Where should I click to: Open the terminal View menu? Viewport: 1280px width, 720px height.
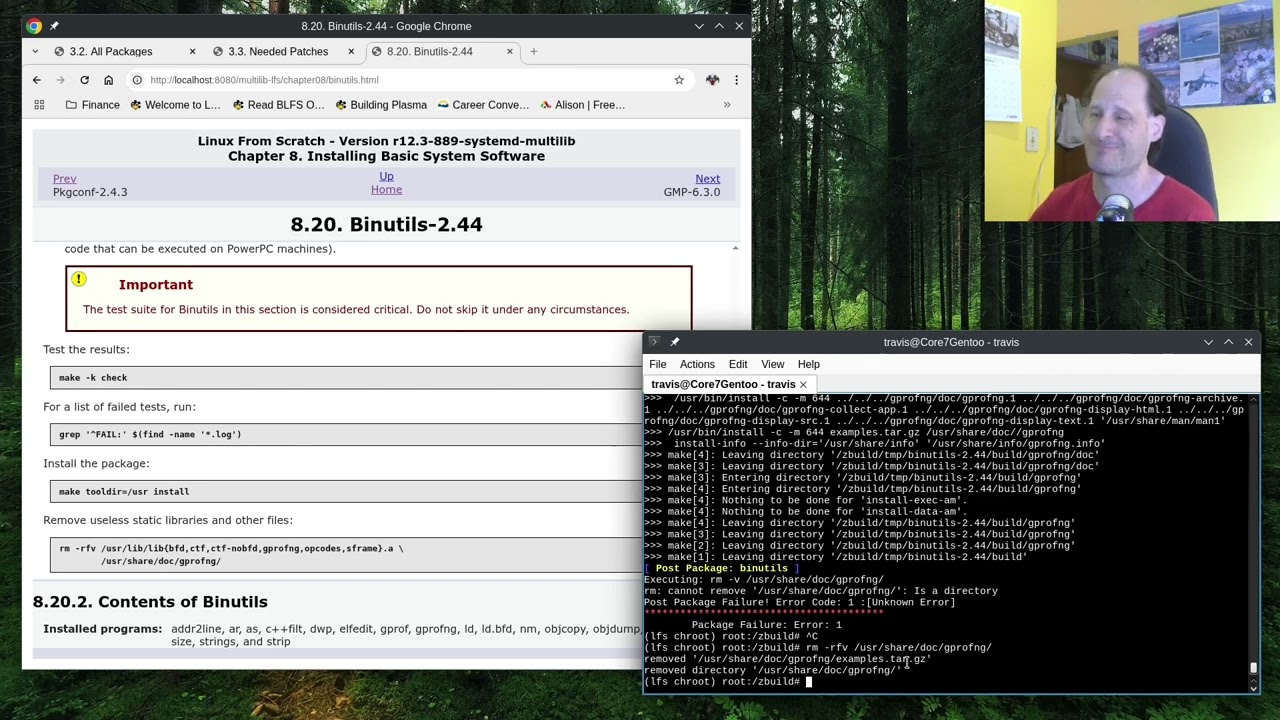click(773, 364)
